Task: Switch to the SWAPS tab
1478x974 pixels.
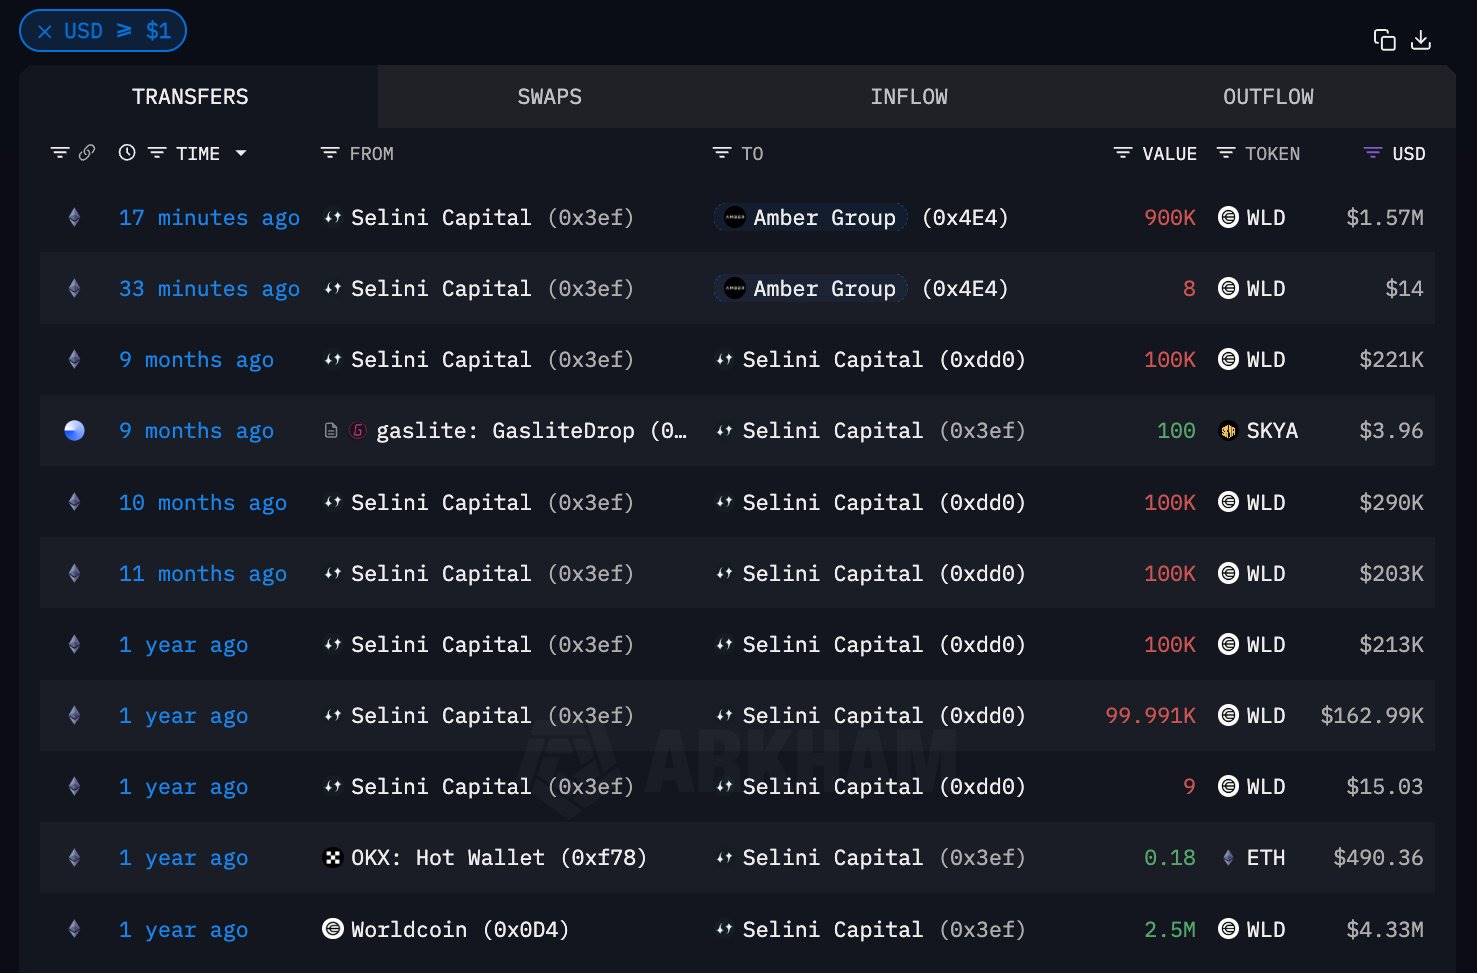Action: point(549,97)
